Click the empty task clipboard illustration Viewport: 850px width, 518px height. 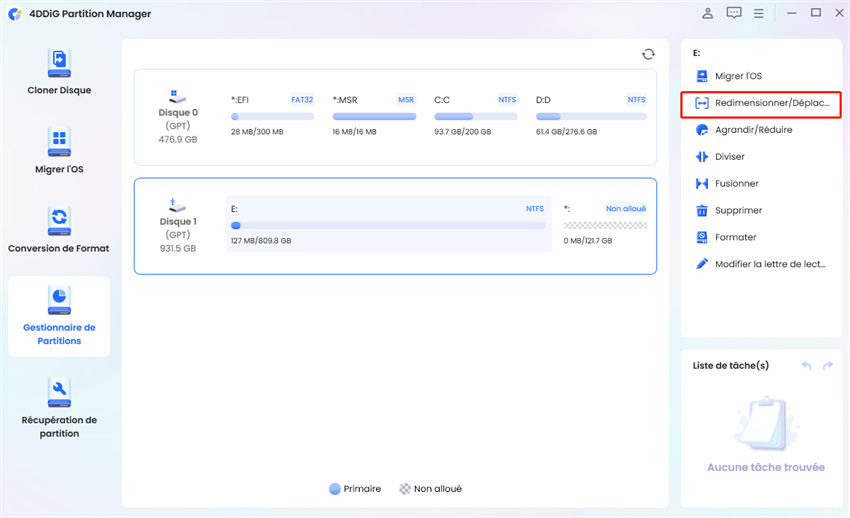pyautogui.click(x=767, y=423)
